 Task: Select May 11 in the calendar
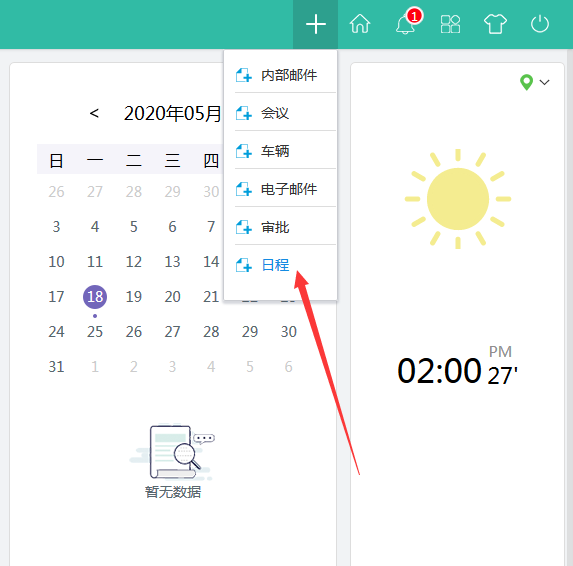[95, 262]
